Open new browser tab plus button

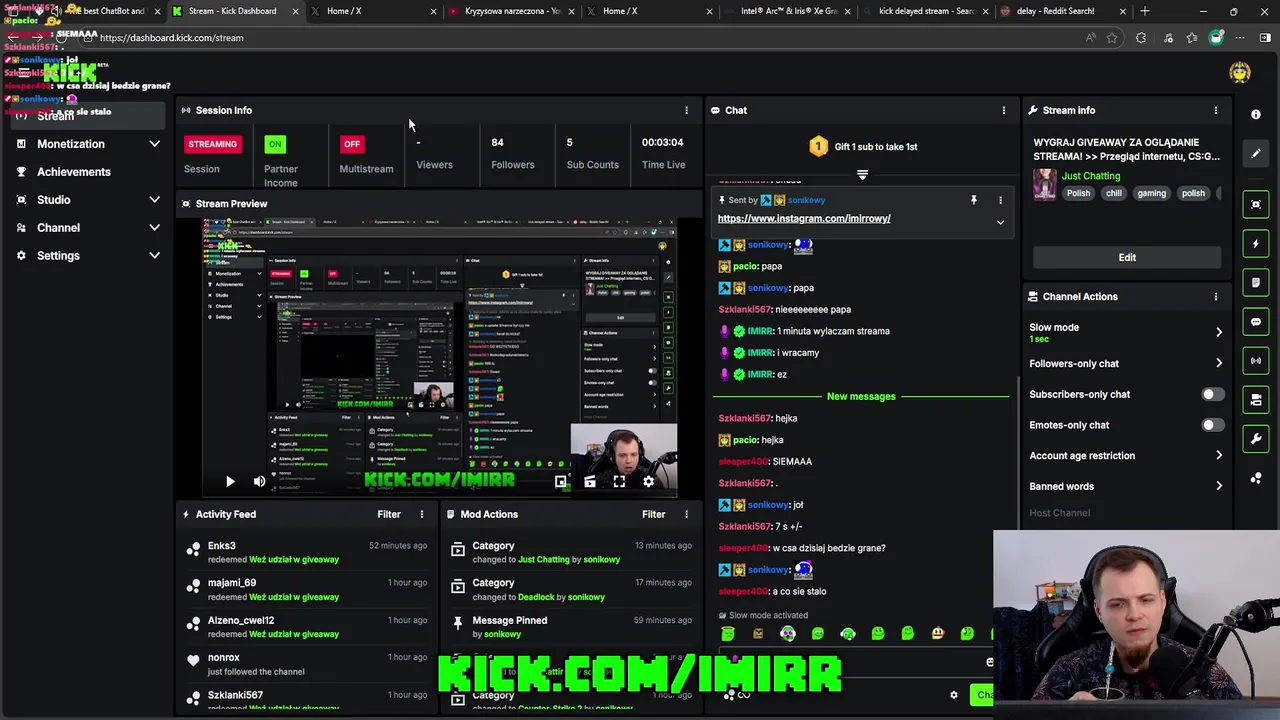coord(1145,11)
